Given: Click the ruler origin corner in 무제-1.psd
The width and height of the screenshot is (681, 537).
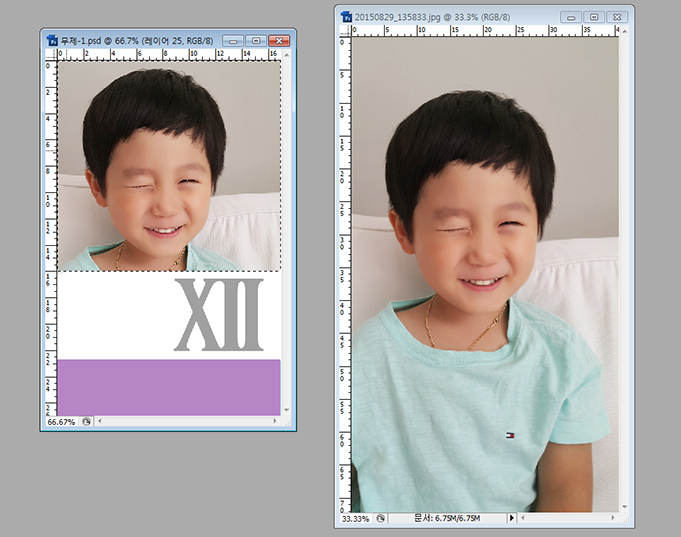Looking at the screenshot, I should (51, 54).
